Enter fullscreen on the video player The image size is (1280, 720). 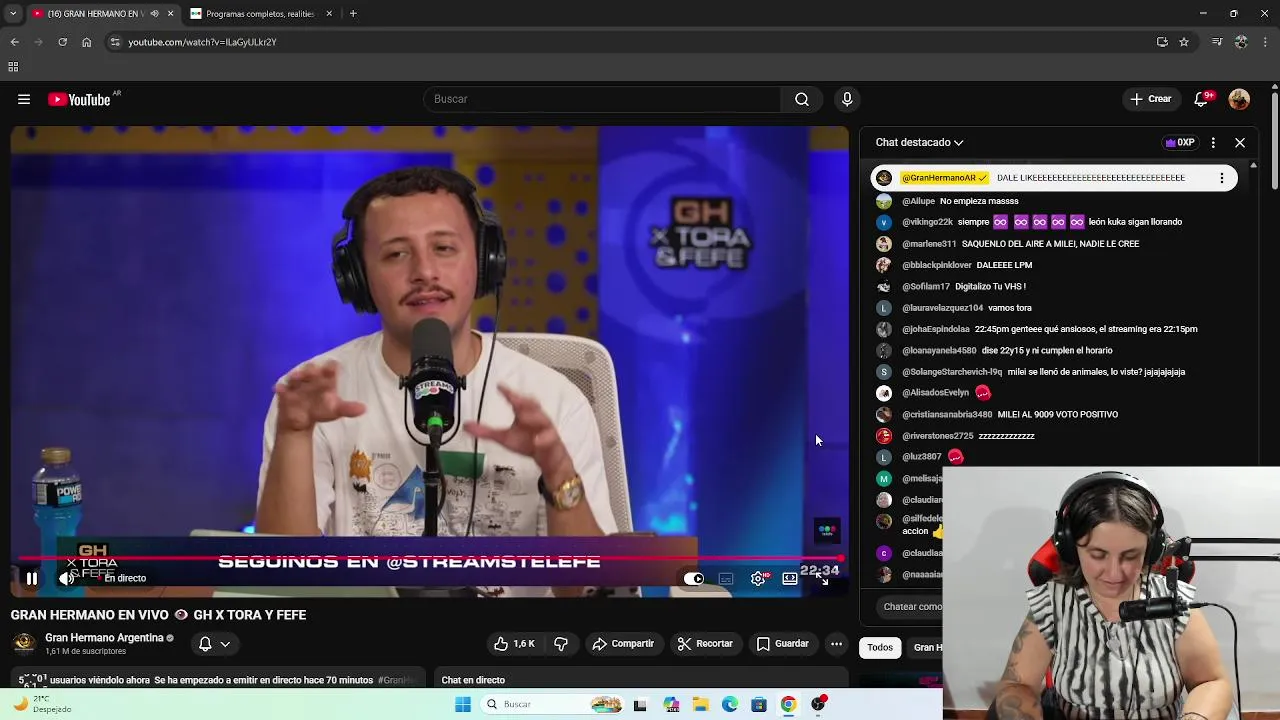point(823,580)
